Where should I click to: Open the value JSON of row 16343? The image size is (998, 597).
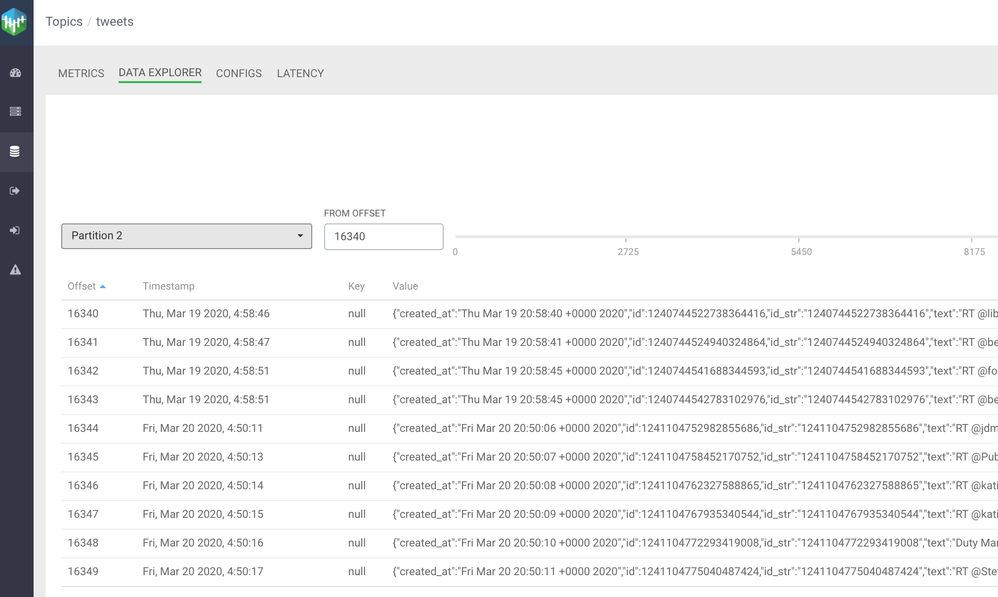[x=695, y=400]
